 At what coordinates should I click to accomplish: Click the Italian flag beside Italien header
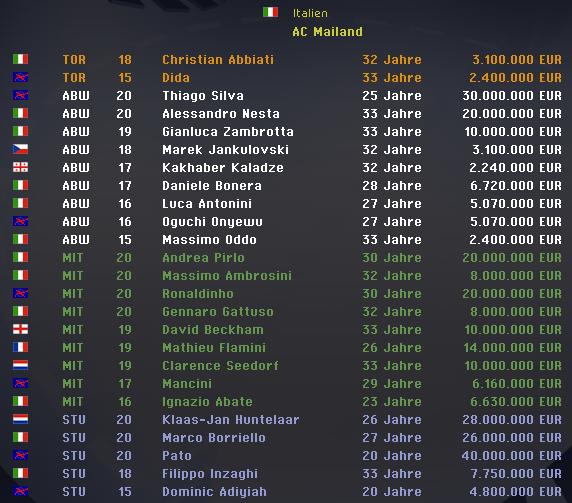pyautogui.click(x=270, y=12)
